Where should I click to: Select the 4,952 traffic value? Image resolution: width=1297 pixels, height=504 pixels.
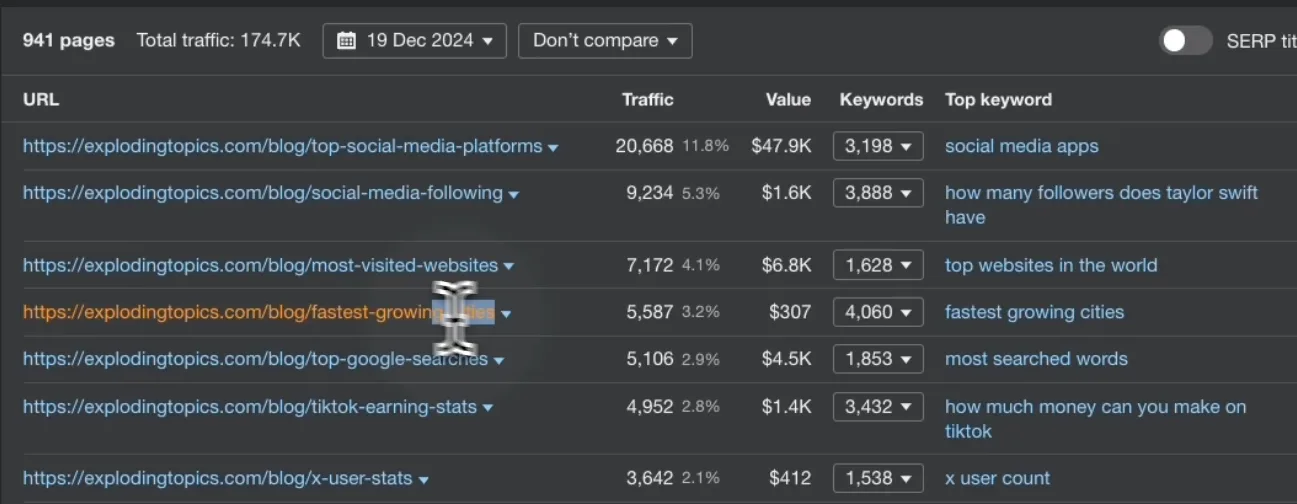(x=650, y=407)
